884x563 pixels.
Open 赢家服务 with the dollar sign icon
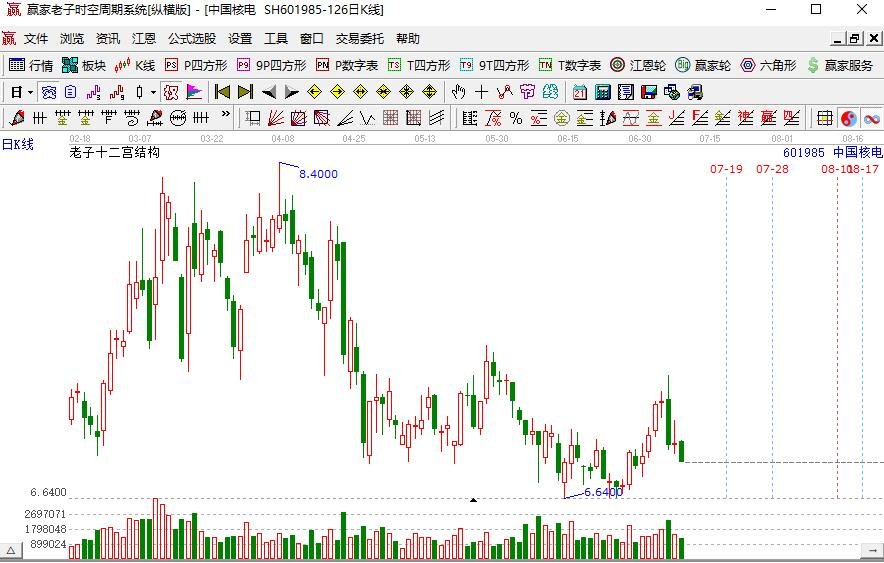(x=840, y=65)
